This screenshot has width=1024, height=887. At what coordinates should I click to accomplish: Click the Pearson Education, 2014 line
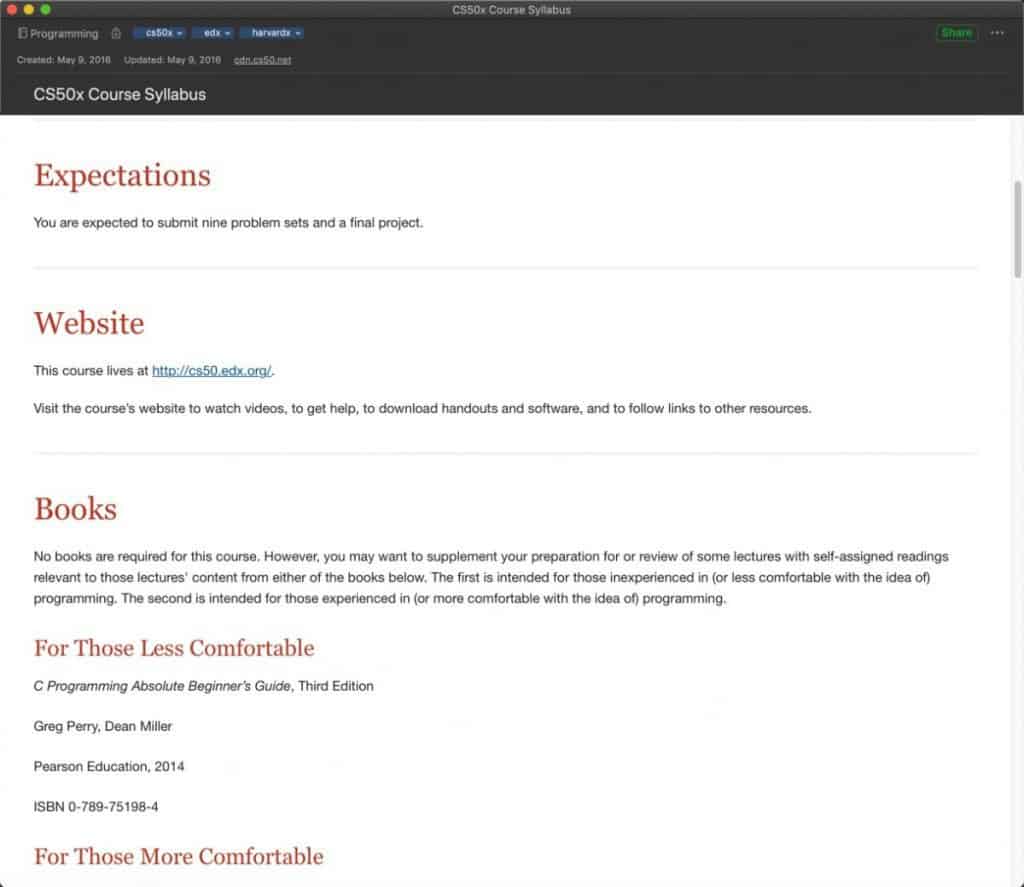109,766
